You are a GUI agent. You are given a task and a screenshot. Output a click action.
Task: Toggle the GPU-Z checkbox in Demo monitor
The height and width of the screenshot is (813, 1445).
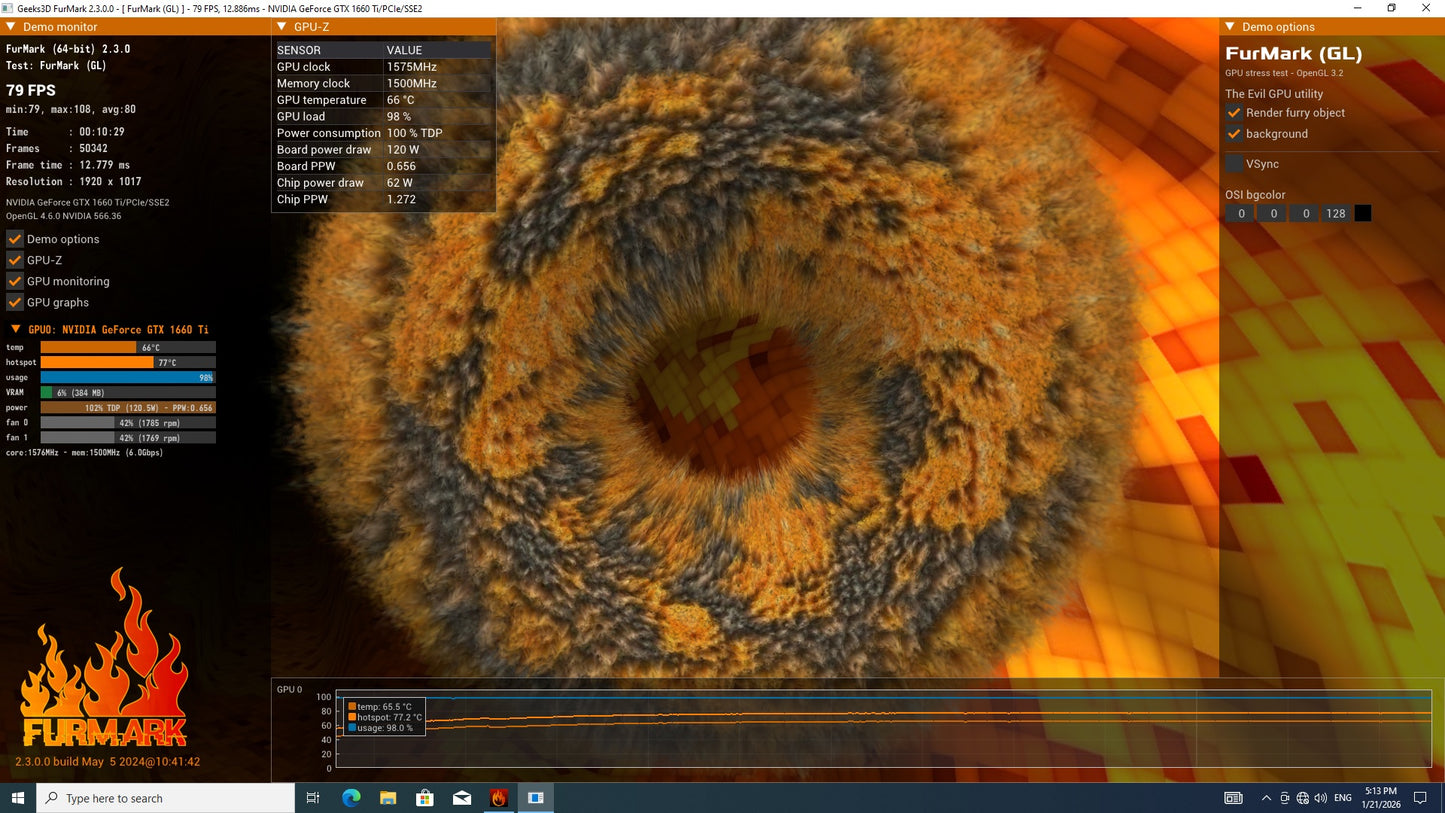pyautogui.click(x=15, y=260)
